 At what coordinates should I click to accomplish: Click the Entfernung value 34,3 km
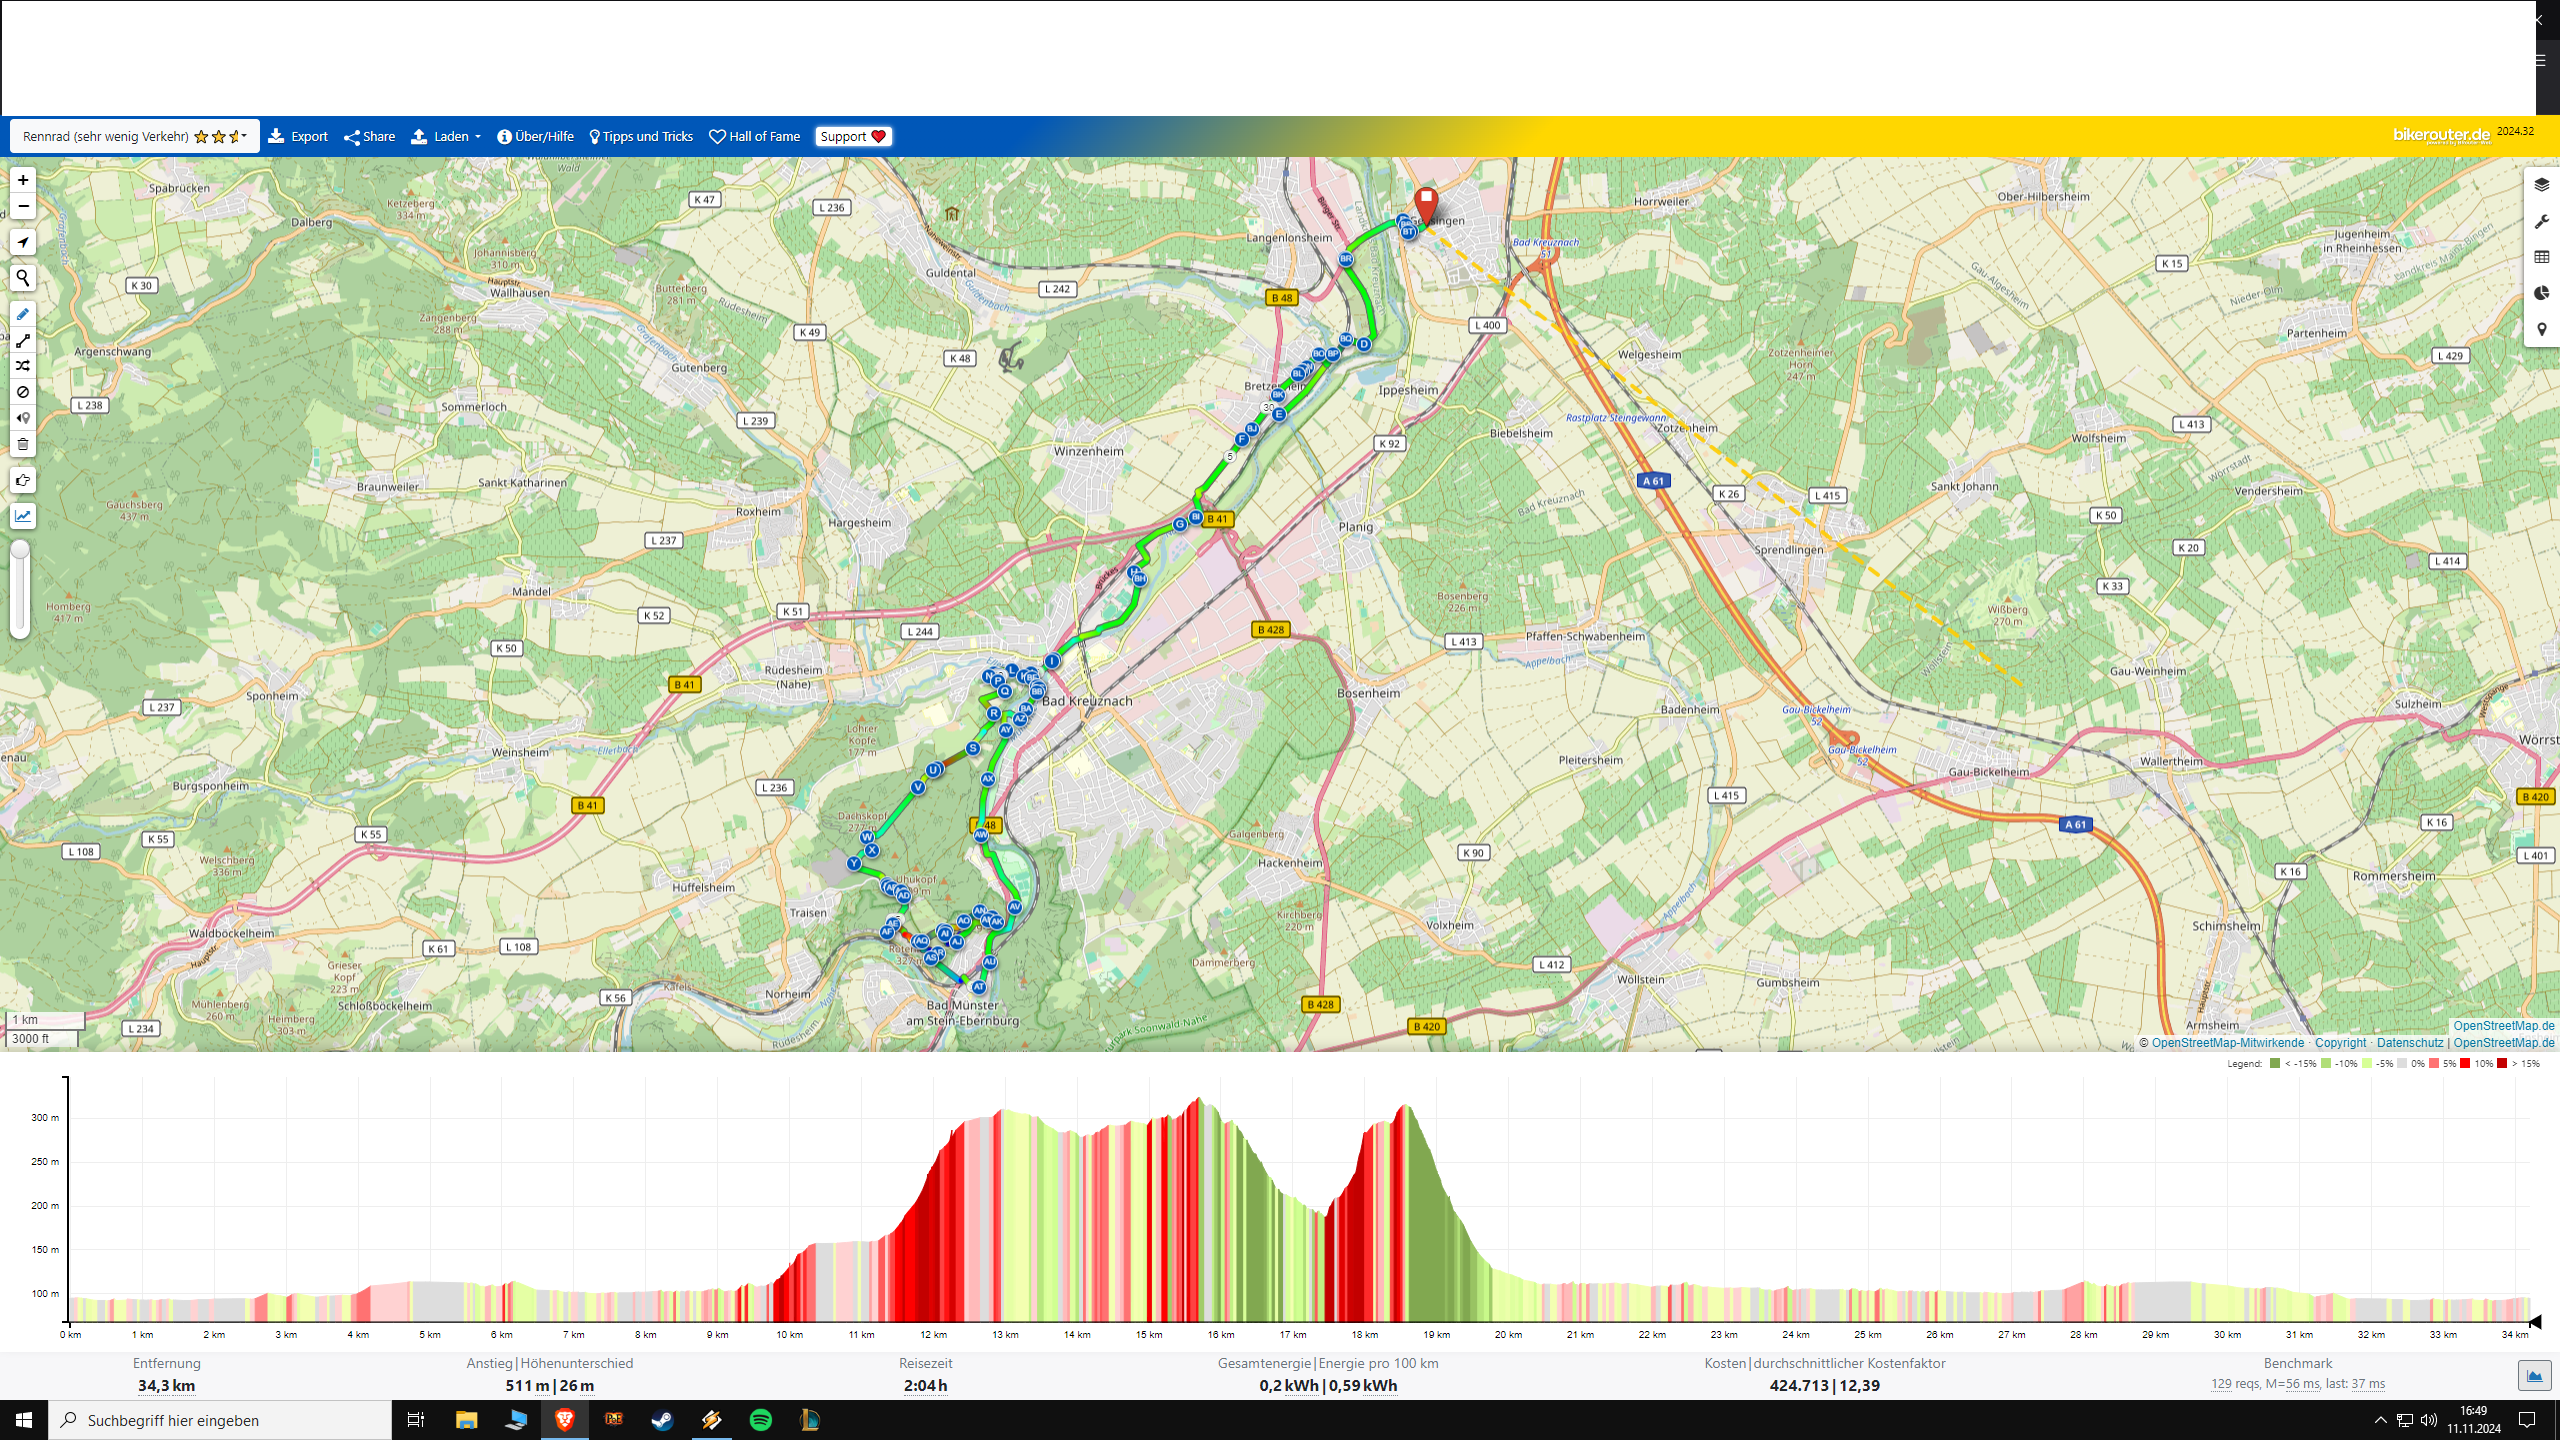167,1386
